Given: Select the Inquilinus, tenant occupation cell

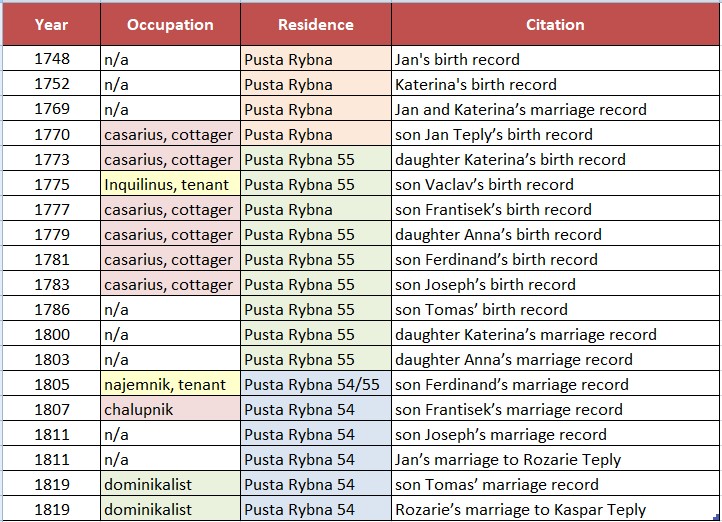Looking at the screenshot, I should click(x=168, y=185).
